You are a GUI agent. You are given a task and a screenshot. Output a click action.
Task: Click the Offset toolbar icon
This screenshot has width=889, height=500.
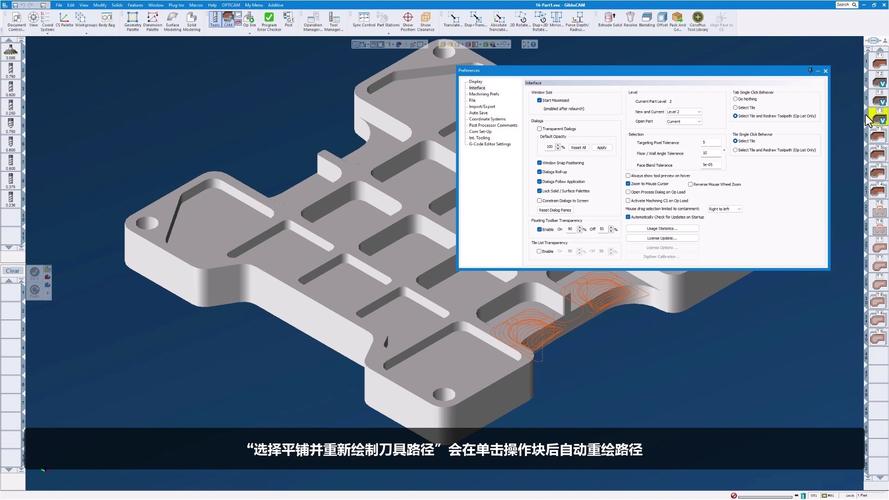[x=662, y=19]
